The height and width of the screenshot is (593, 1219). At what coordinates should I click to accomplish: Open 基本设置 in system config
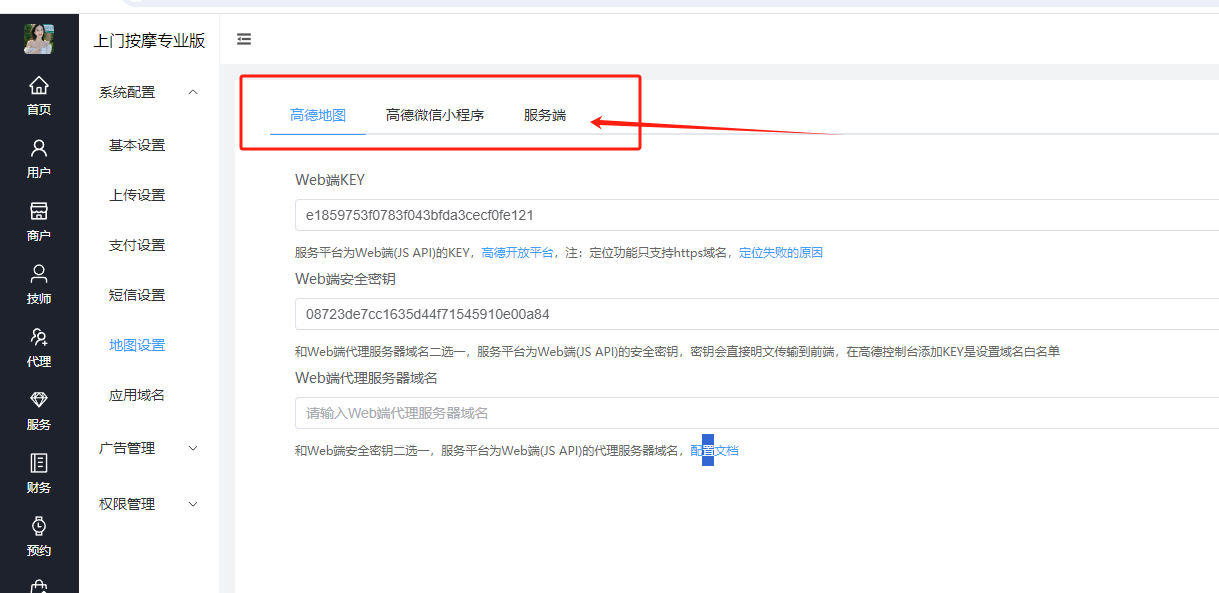pos(137,145)
